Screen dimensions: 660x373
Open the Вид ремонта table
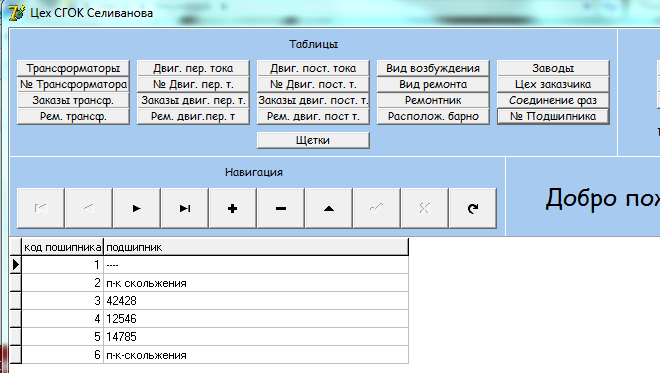tap(433, 84)
